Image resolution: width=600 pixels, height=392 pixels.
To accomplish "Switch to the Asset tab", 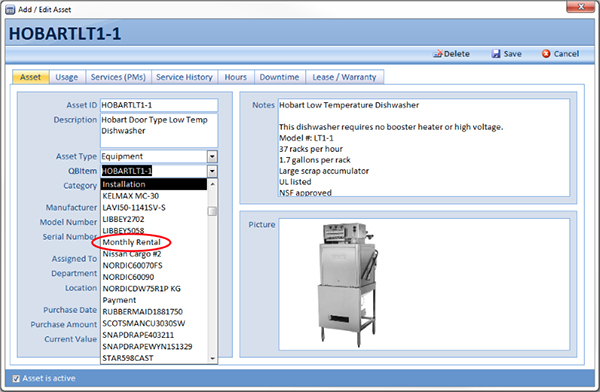I will [31, 77].
